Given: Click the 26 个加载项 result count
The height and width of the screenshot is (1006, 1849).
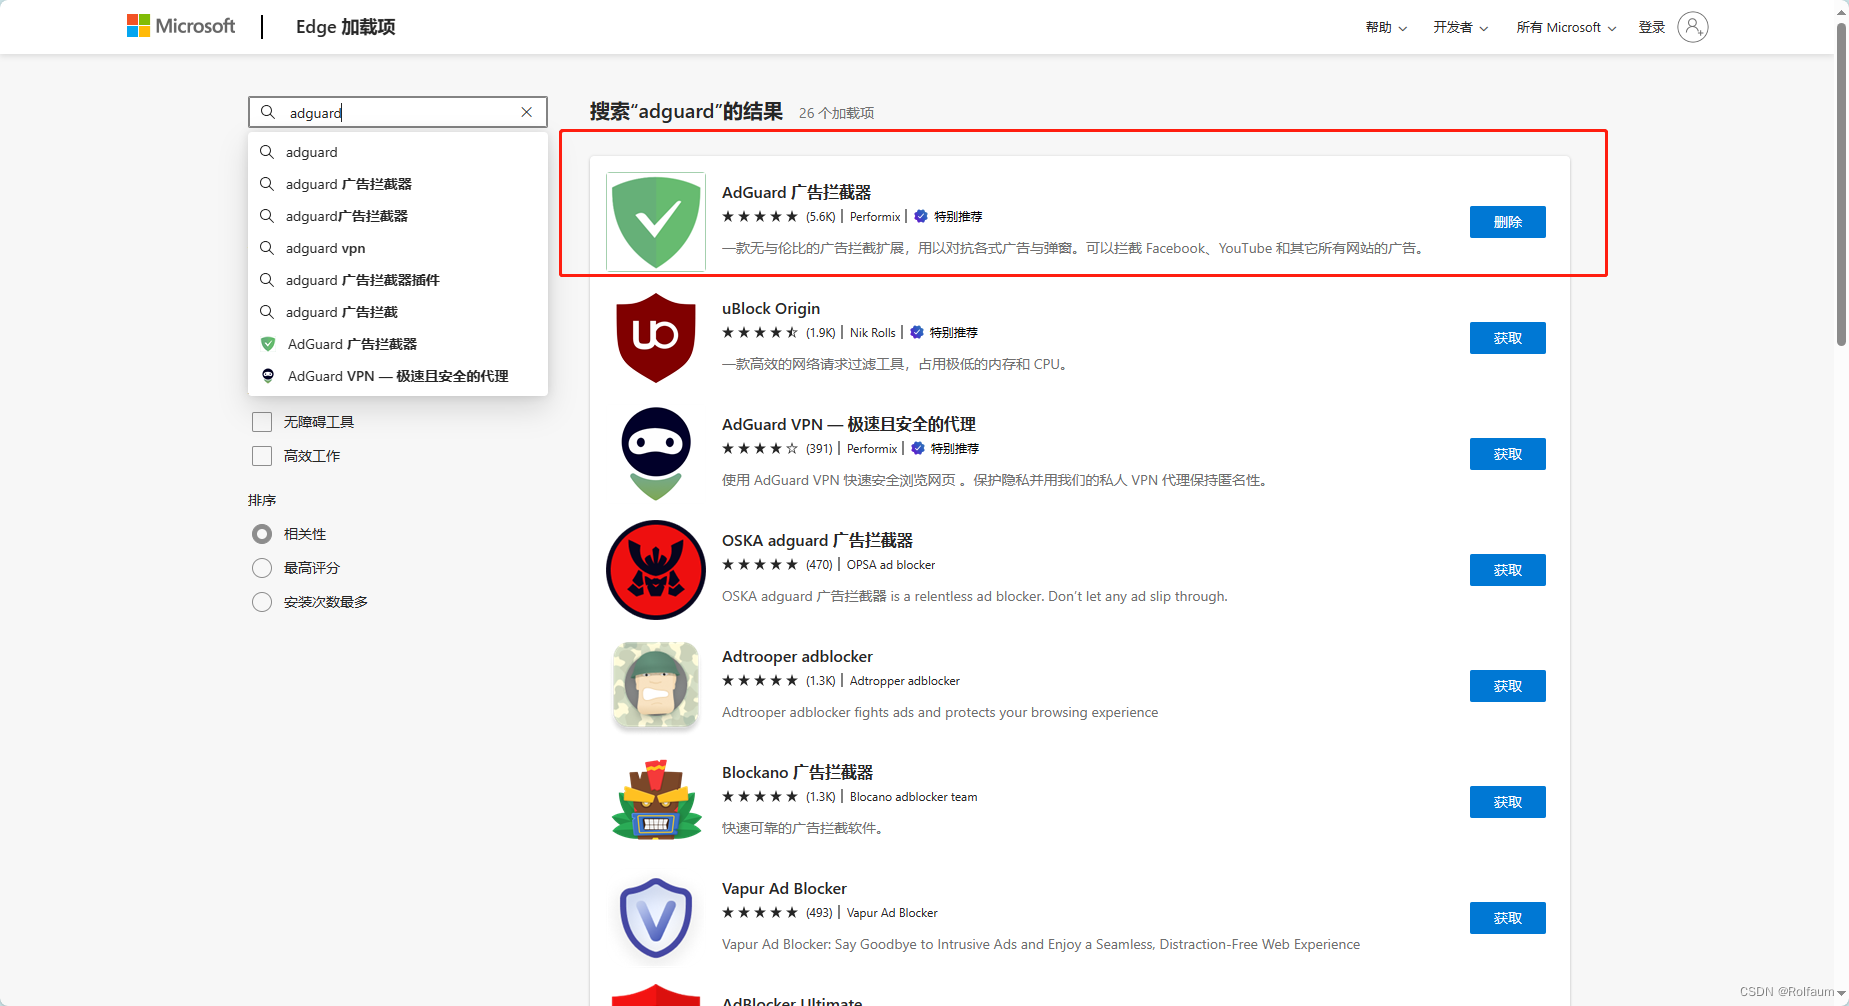Looking at the screenshot, I should [836, 113].
